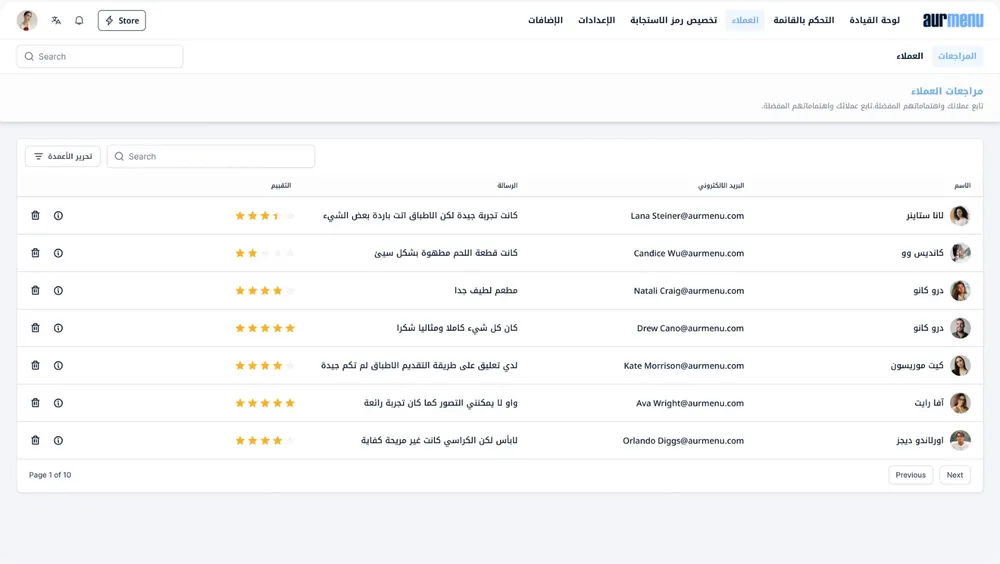Open the user profile avatar in header
The width and height of the screenshot is (1000, 564).
point(27,20)
